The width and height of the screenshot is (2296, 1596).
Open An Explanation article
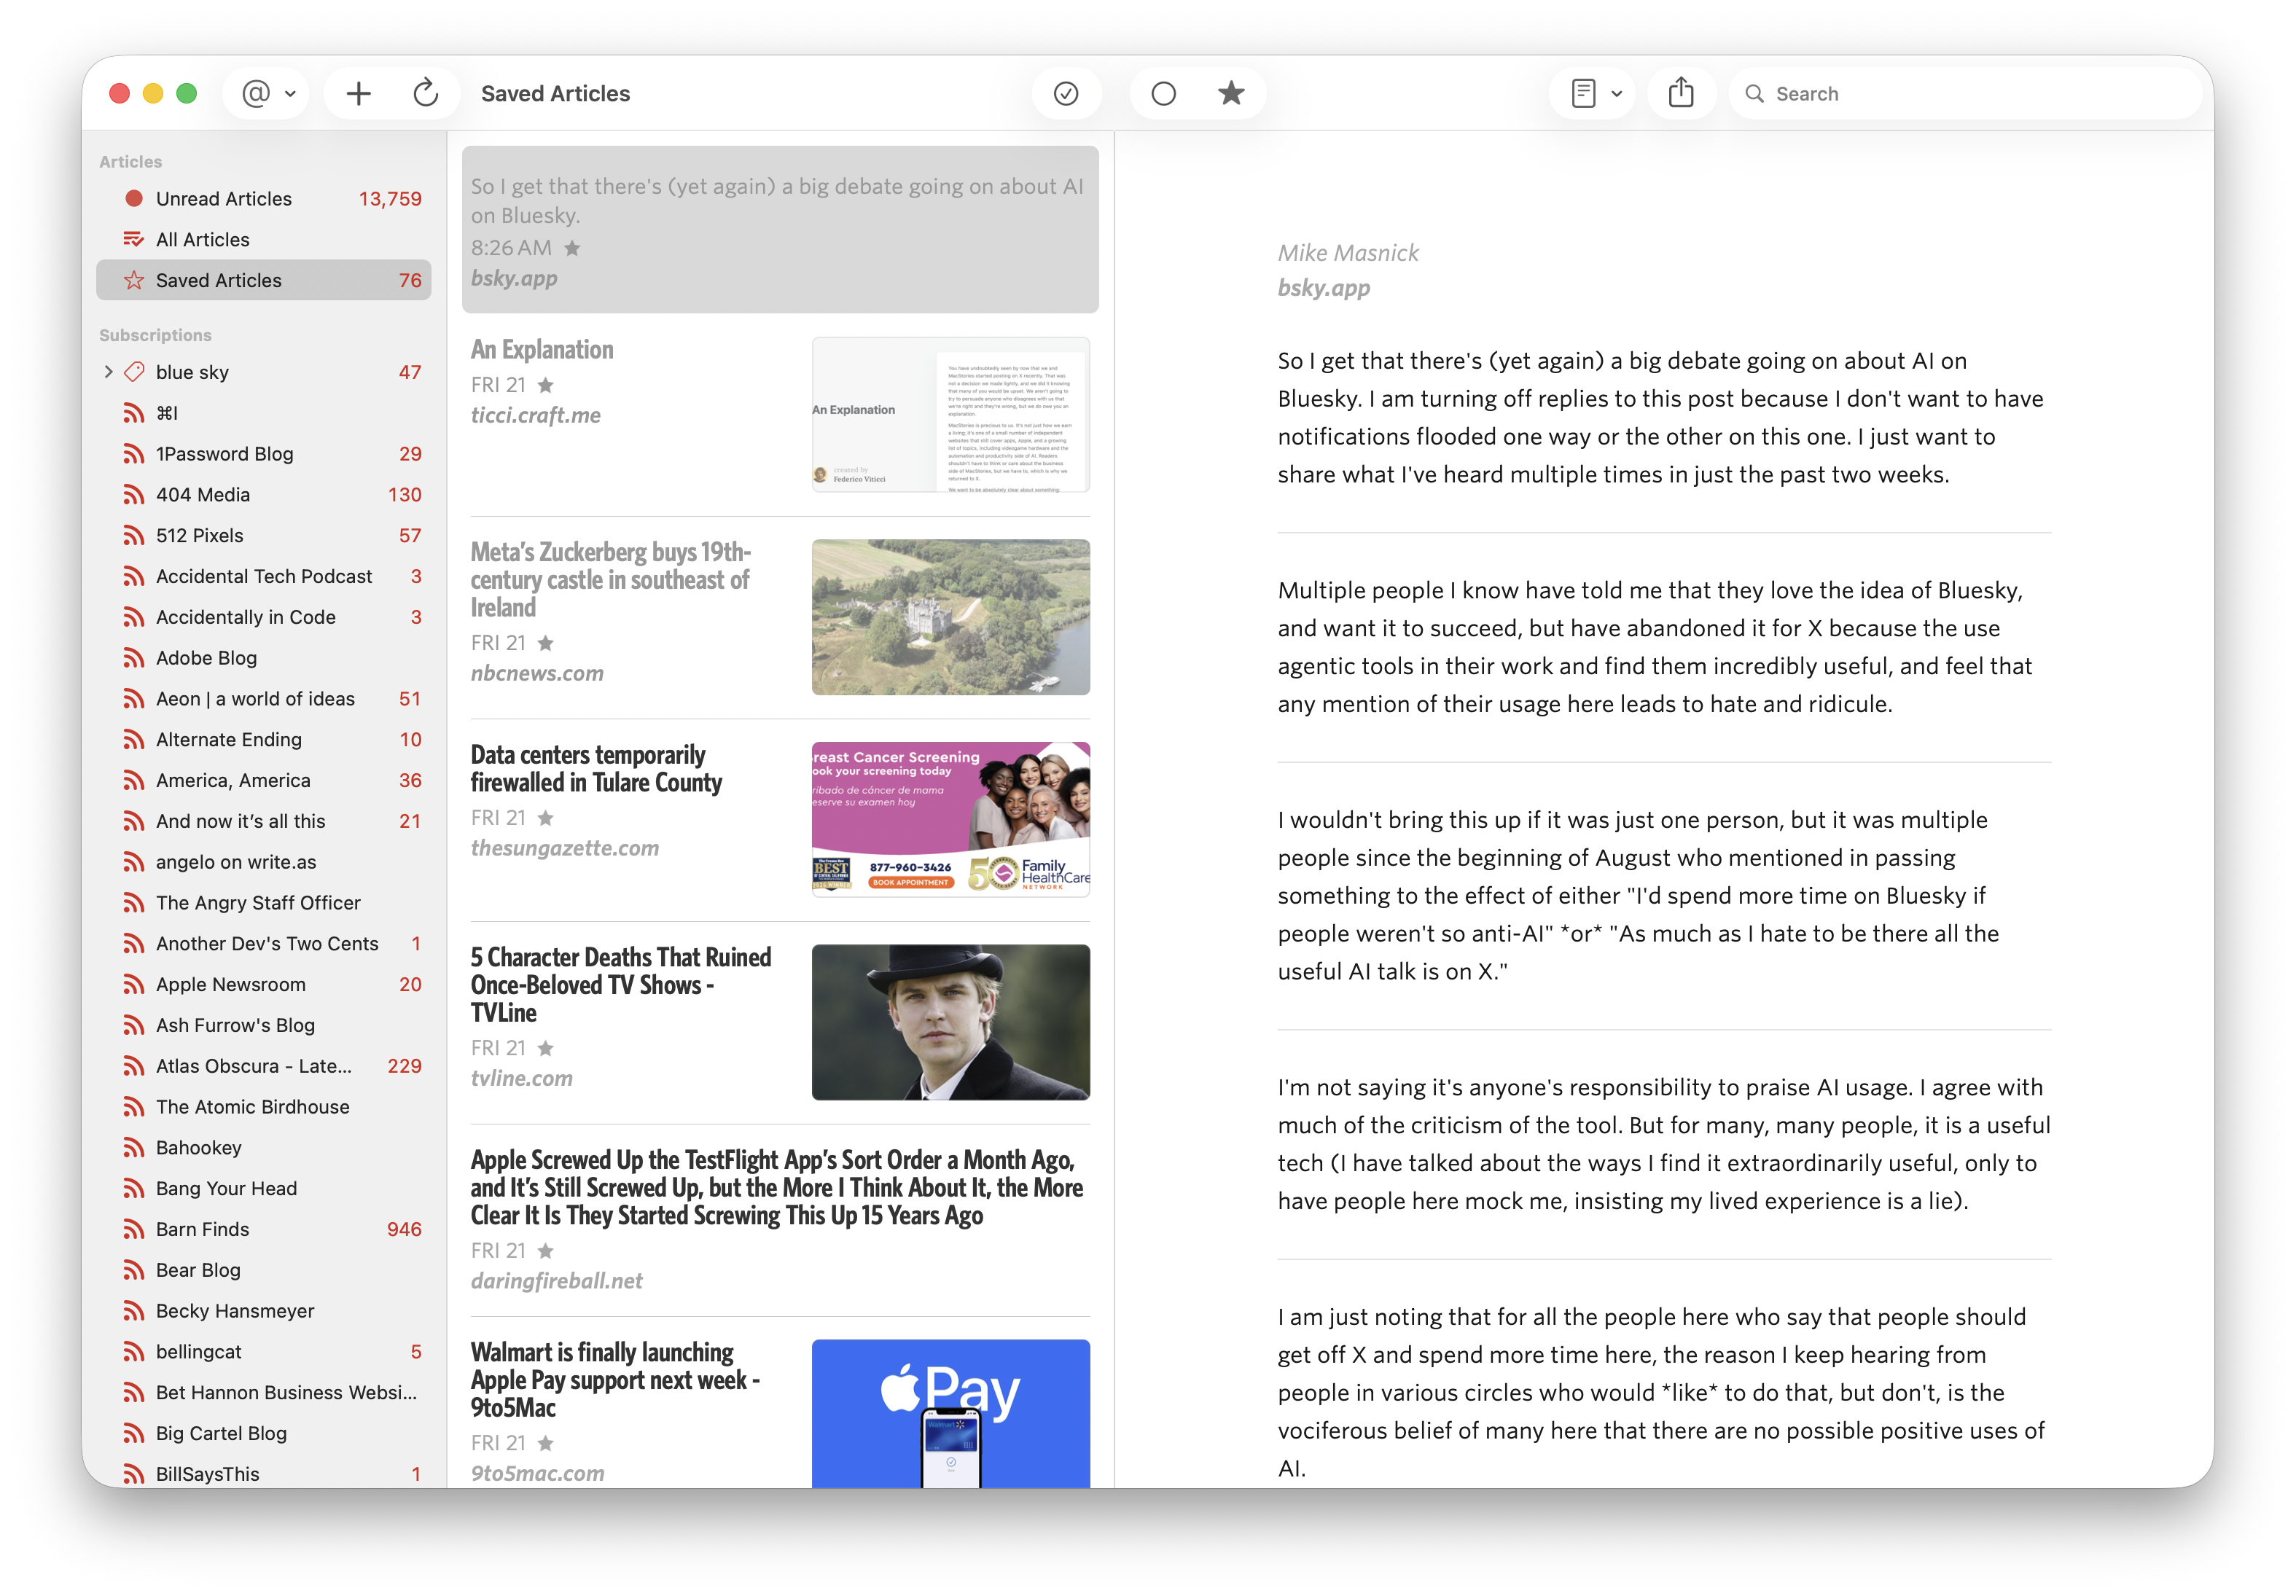coord(780,415)
